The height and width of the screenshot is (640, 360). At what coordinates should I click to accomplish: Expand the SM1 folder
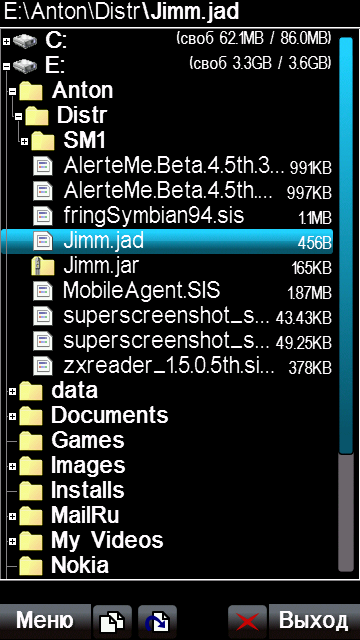[24, 142]
